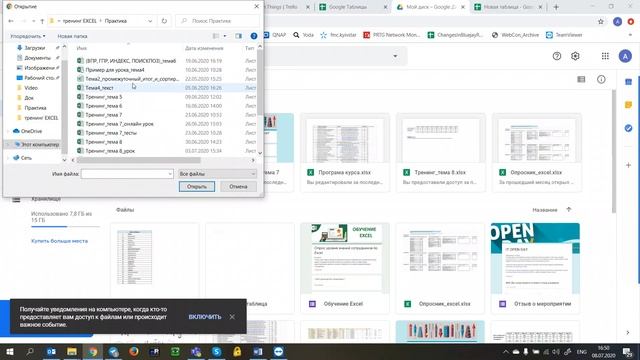Open Drive search options dropdown
This screenshot has width=640, height=360.
click(x=395, y=56)
